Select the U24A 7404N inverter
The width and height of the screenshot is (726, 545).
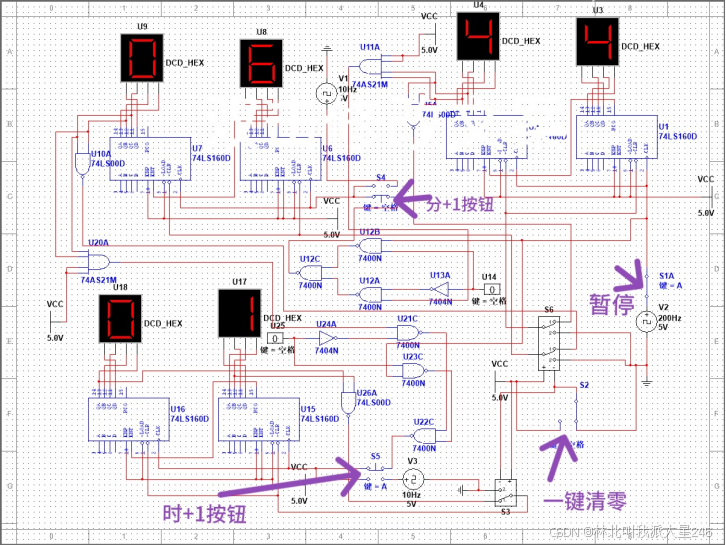(x=327, y=338)
